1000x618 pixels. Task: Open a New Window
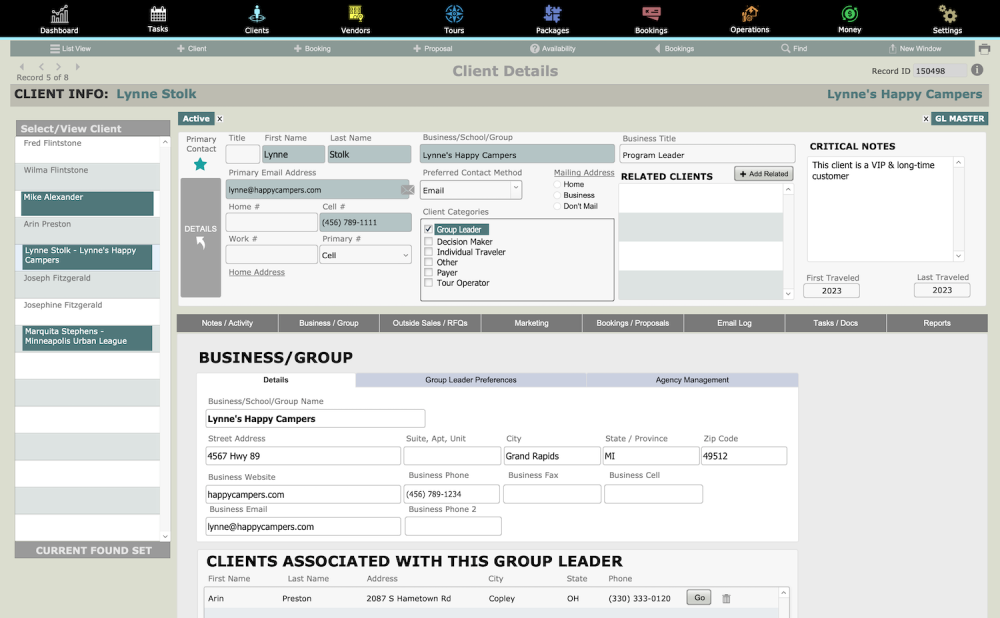915,48
